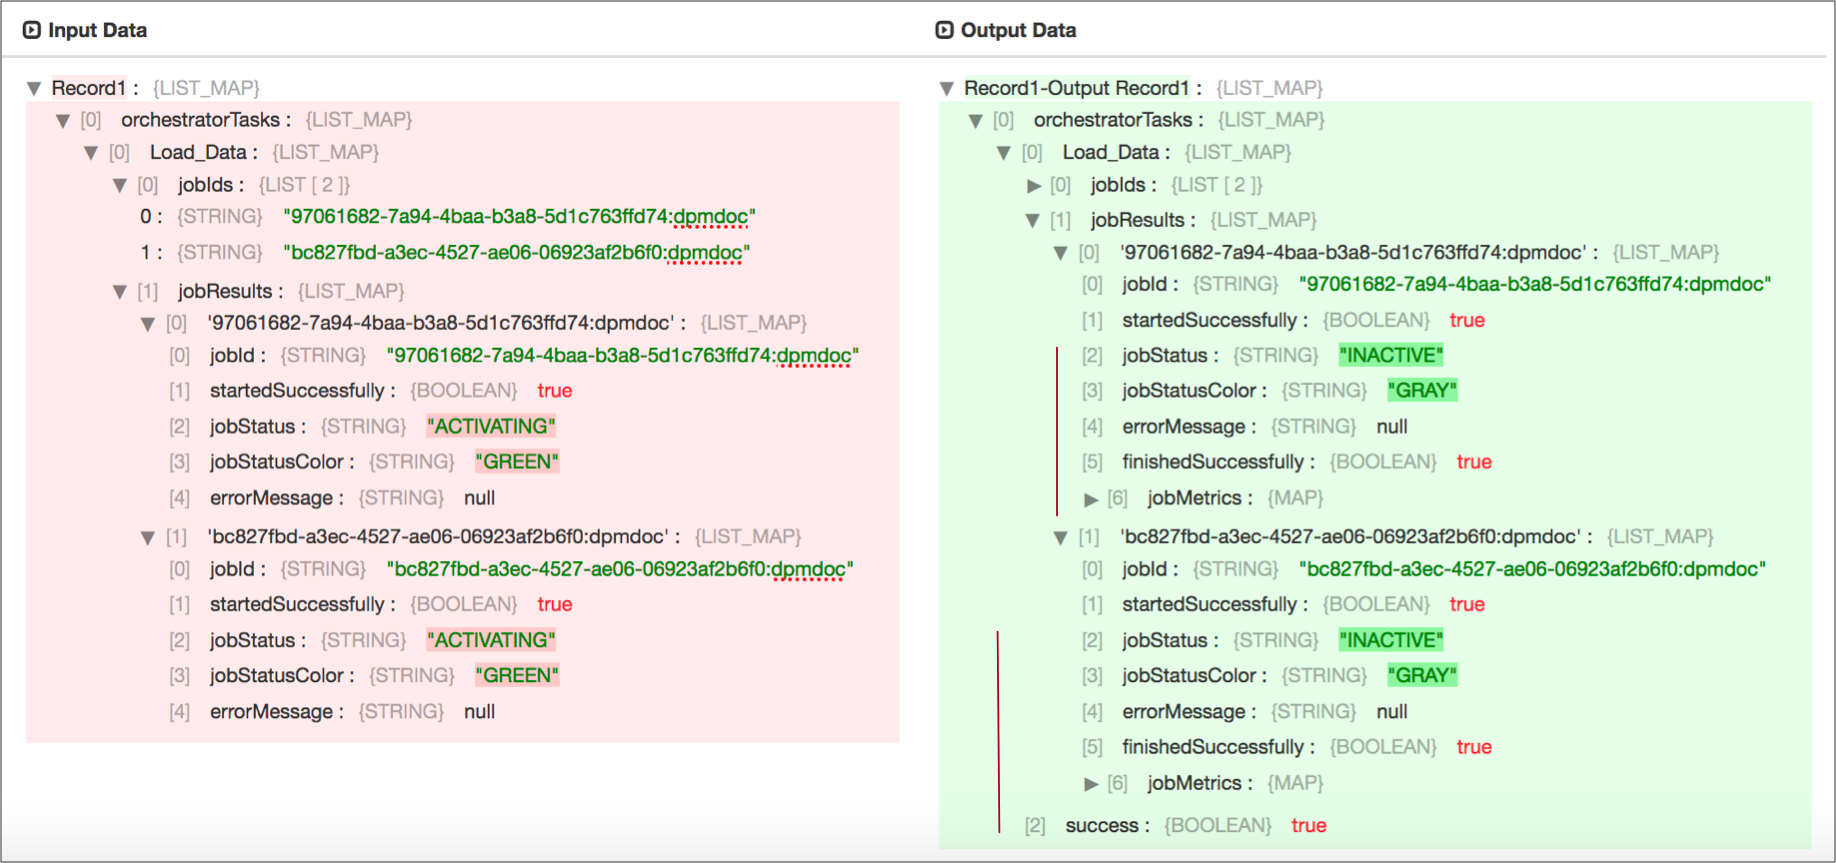This screenshot has height=863, width=1836.
Task: Collapse the bc827fbd job entry in input
Action: [x=148, y=538]
